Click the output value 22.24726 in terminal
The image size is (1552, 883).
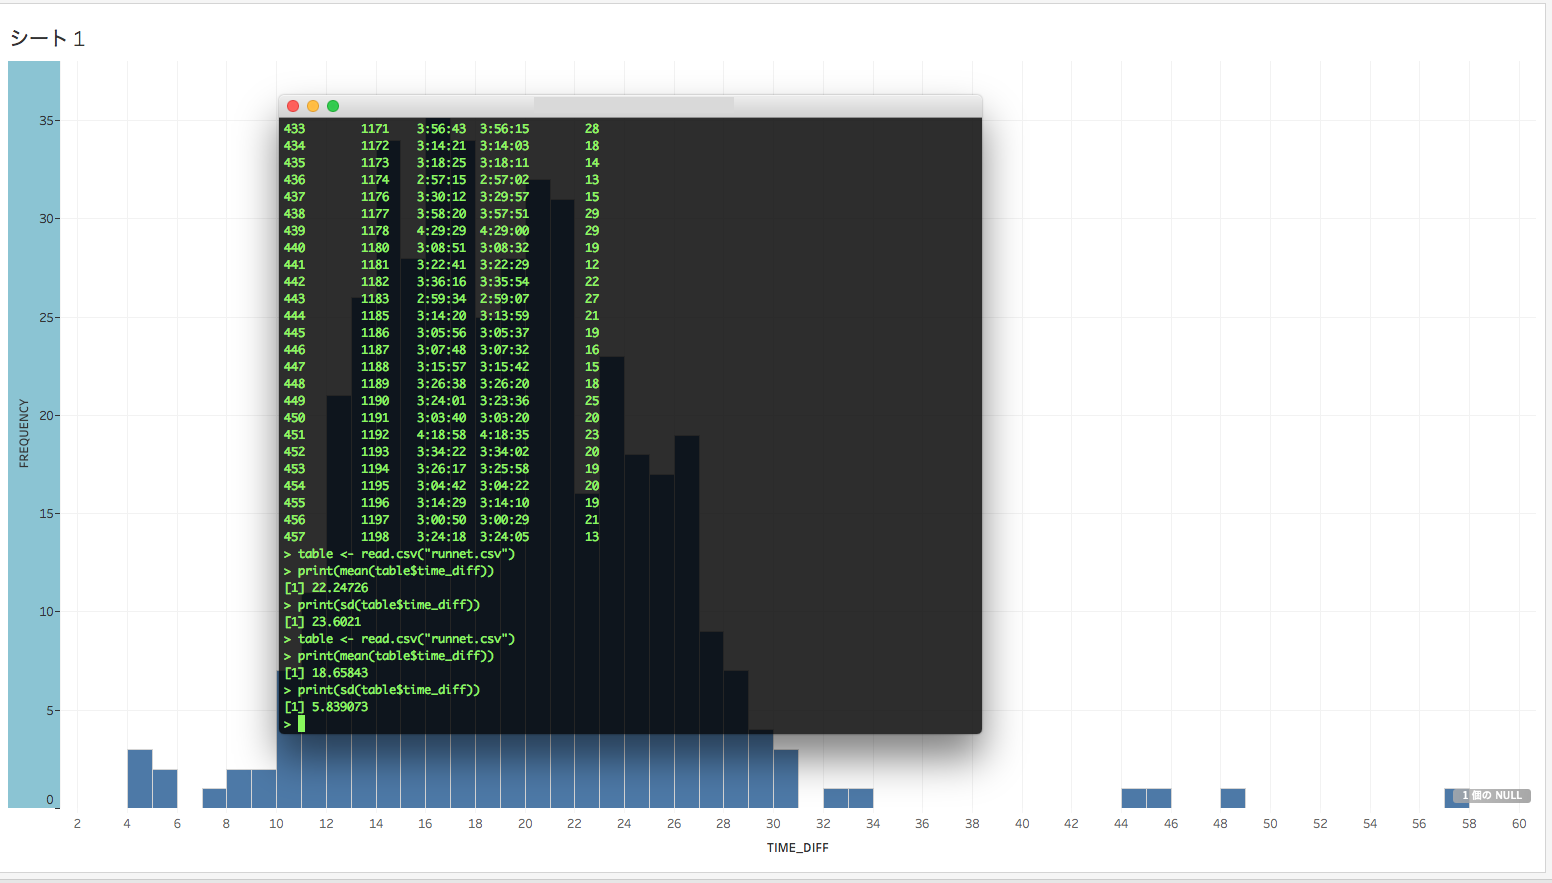pyautogui.click(x=340, y=588)
